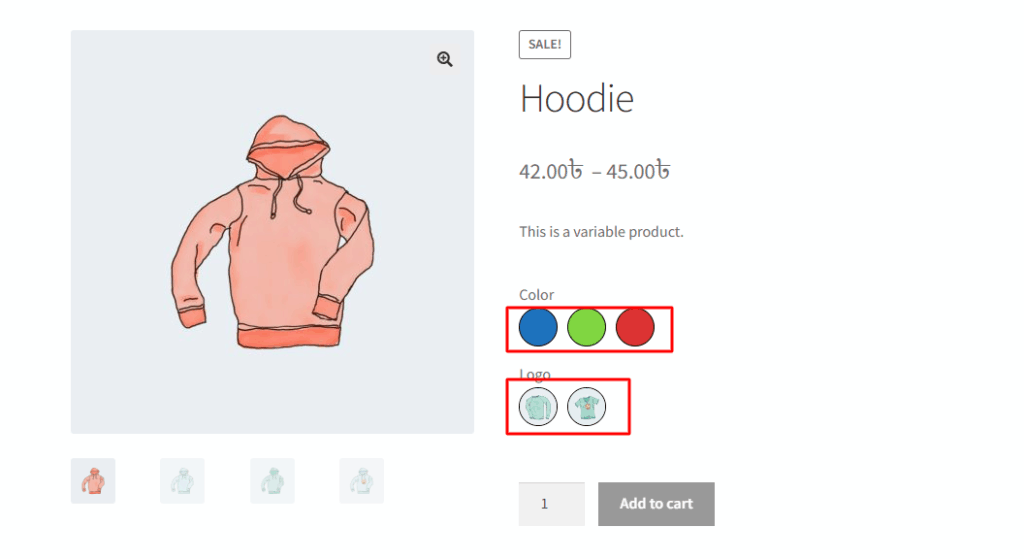Click the Color attribute label
The width and height of the screenshot is (1024, 559).
[x=536, y=295]
